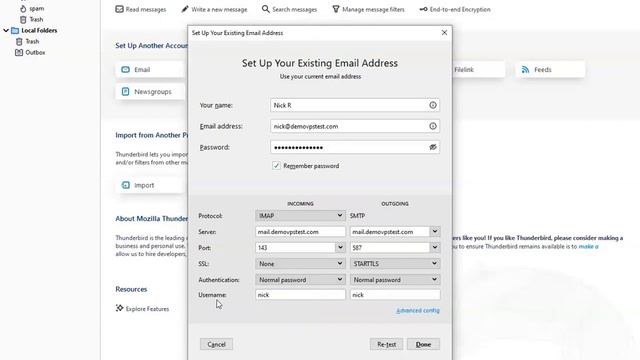Open the incoming Protocol IMAP dropdown
Viewport: 640px width, 360px height.
(x=300, y=216)
